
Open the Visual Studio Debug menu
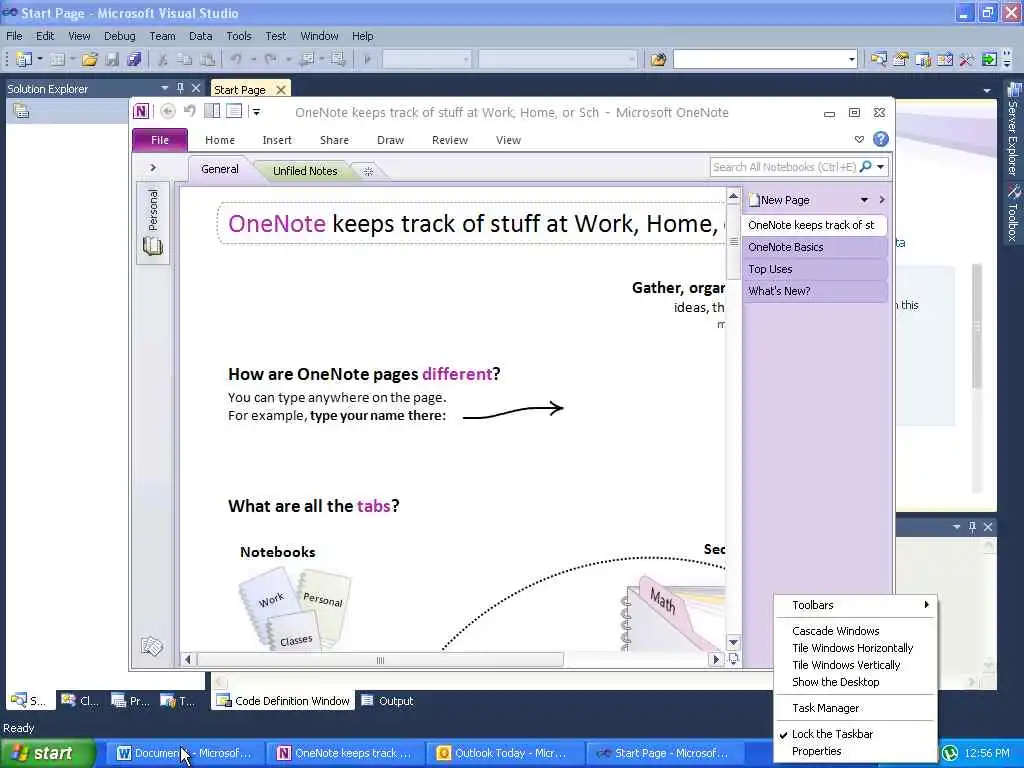[120, 36]
